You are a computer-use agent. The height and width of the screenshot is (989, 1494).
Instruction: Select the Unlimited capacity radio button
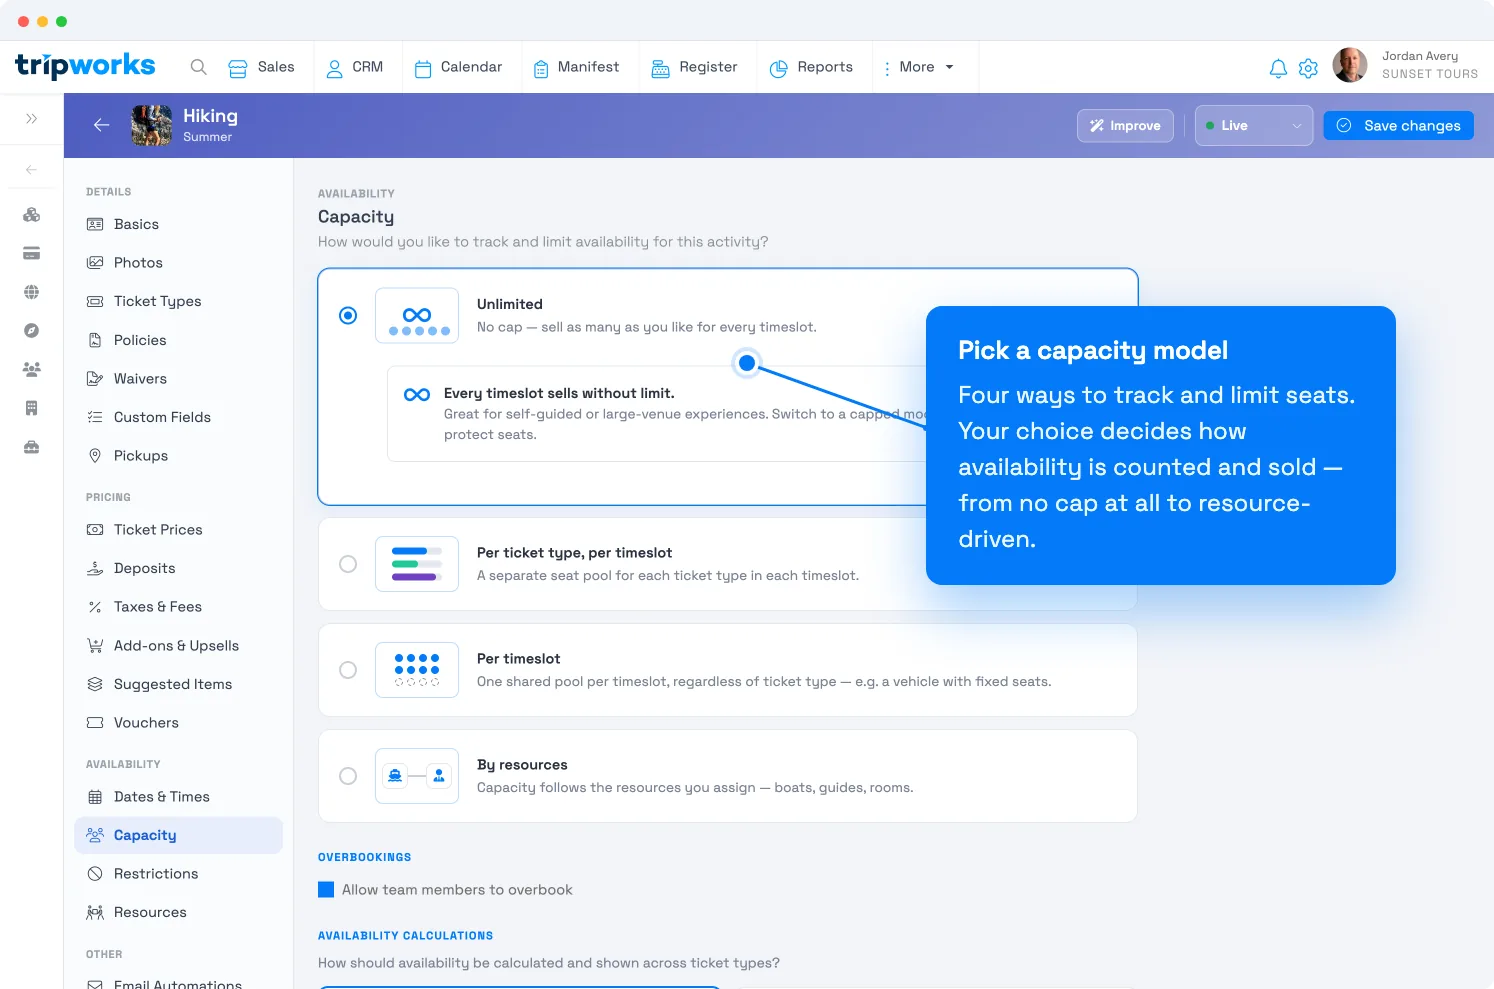tap(348, 316)
